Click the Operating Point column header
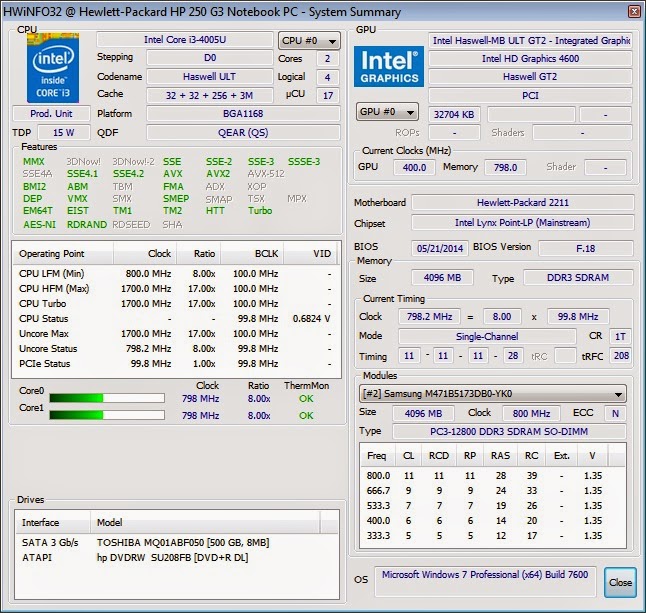 click(63, 254)
